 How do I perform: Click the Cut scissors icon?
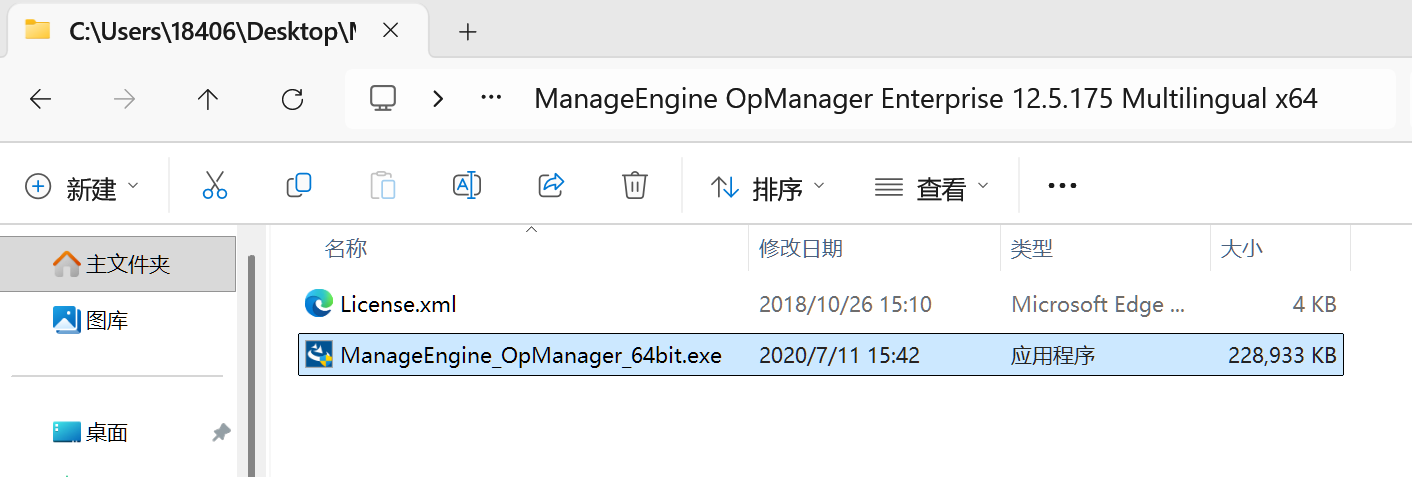[x=215, y=186]
